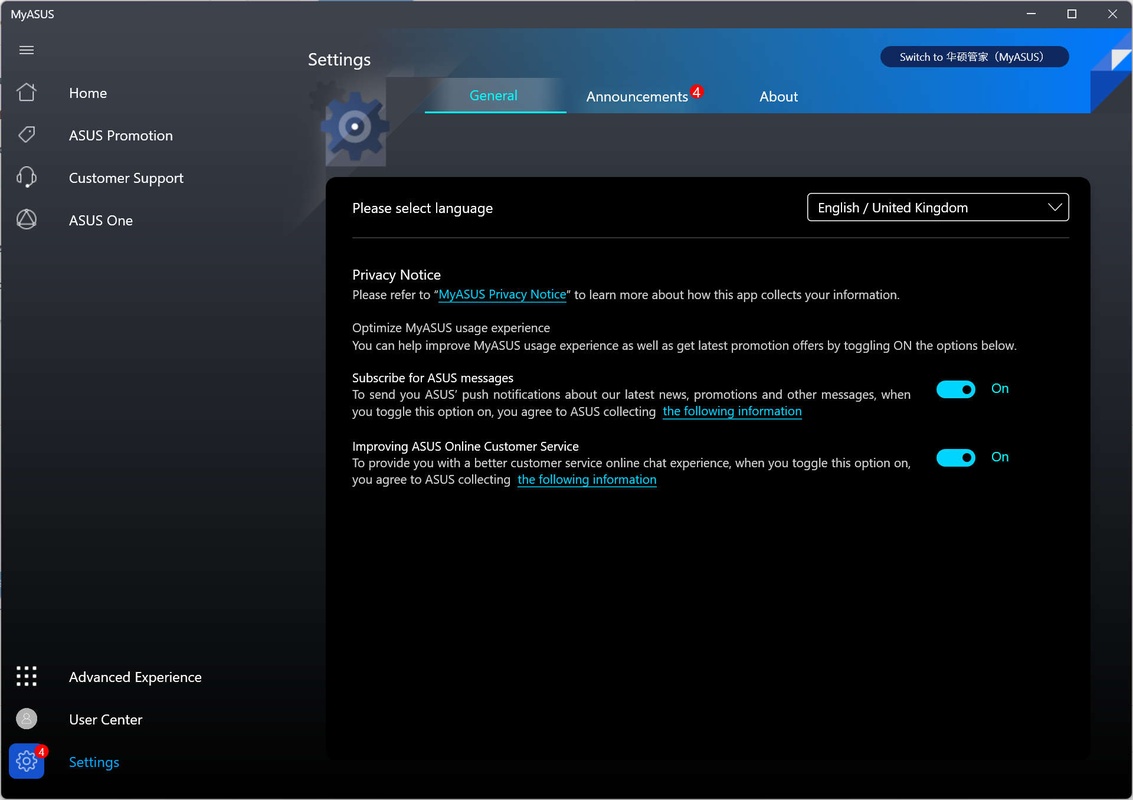Click the User Center avatar icon
Screen dimensions: 1133x800
[27, 719]
